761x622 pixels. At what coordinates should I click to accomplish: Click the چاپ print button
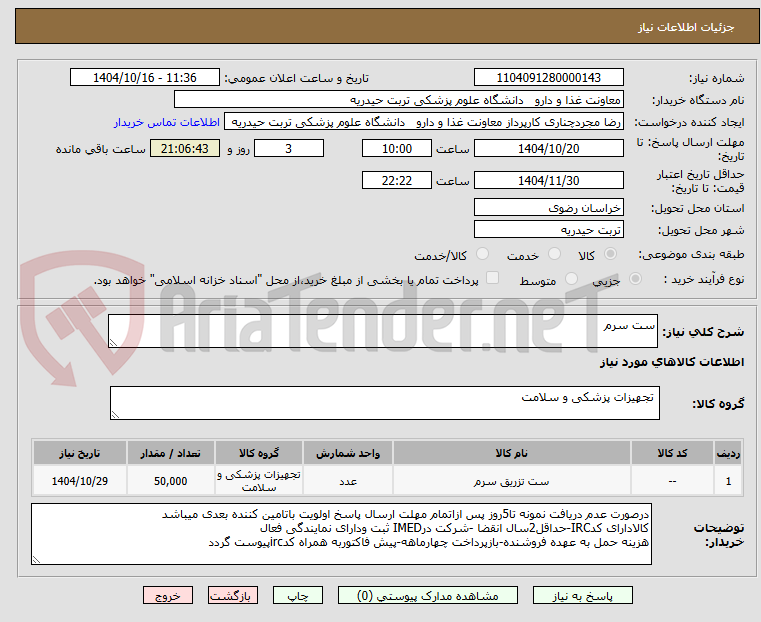tap(298, 595)
